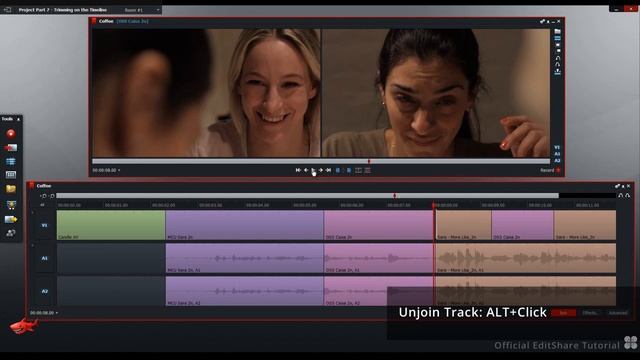This screenshot has width=640, height=360.
Task: Select the pink OSS Cassi clip on V1
Action: [379, 225]
